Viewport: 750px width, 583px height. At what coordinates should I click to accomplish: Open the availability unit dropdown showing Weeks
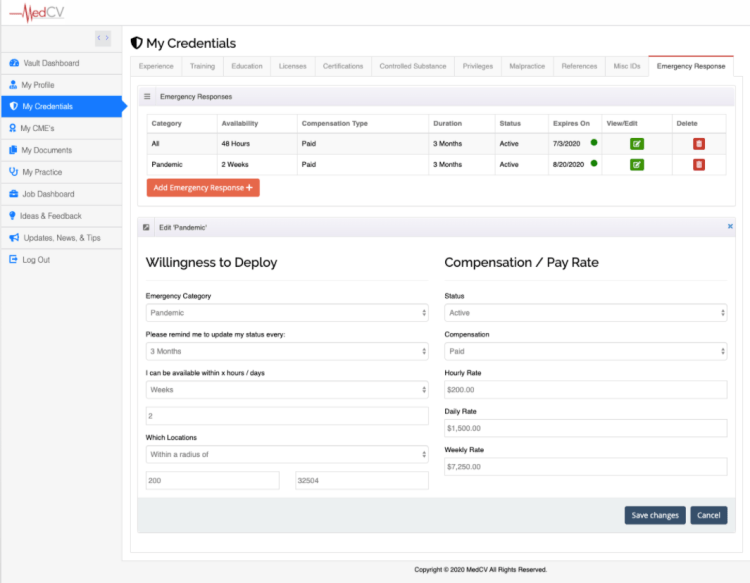(287, 390)
